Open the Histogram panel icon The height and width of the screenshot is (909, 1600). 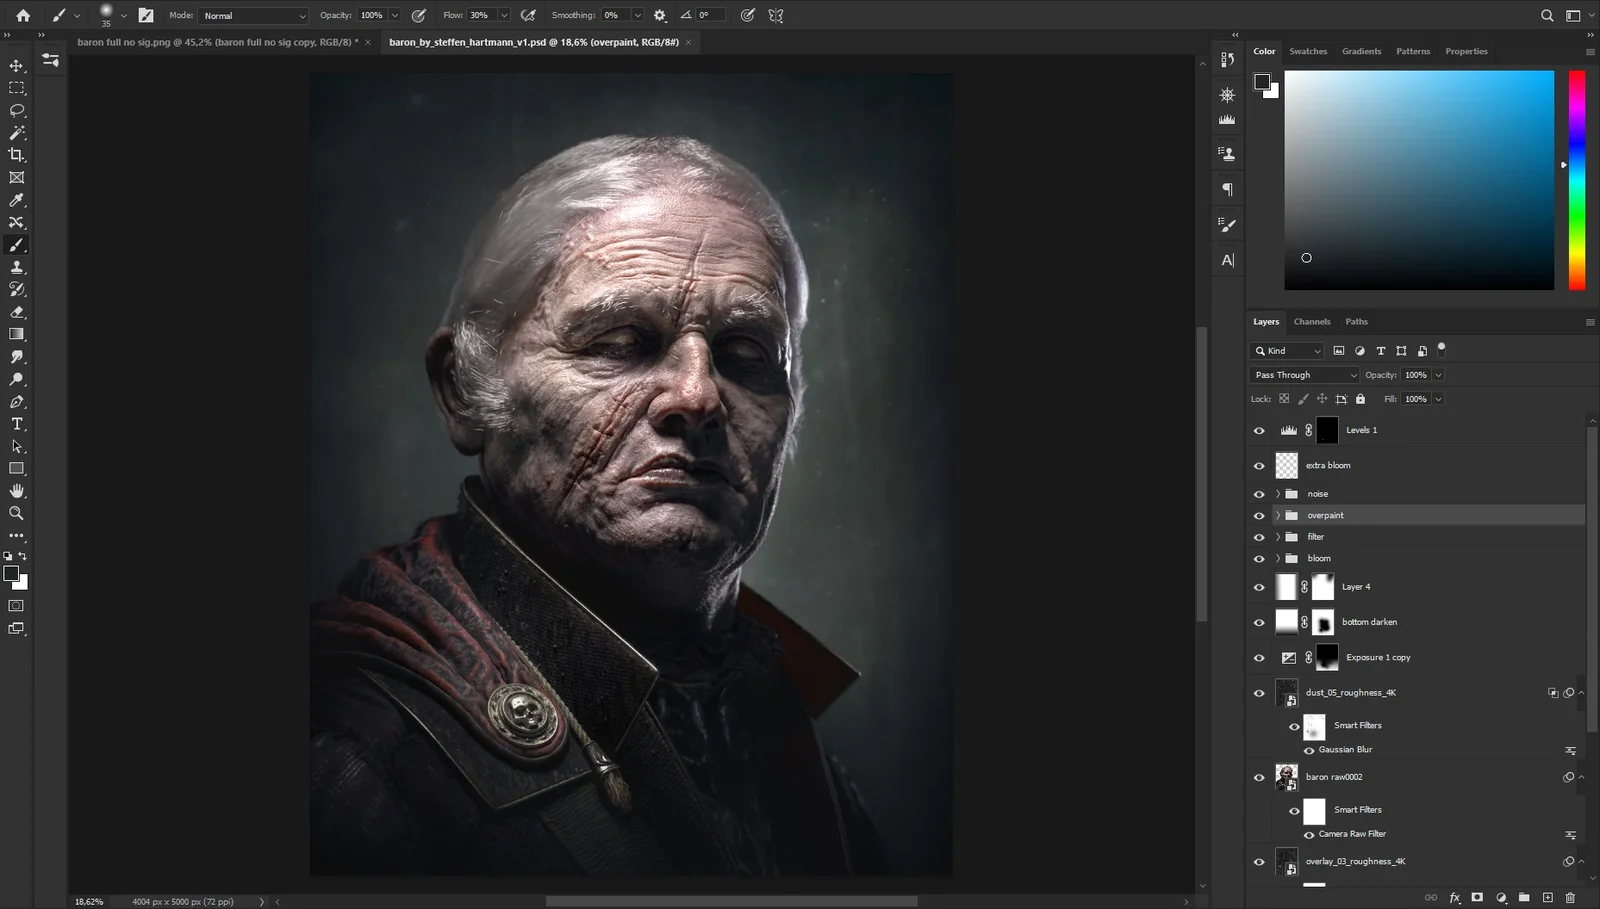(1227, 118)
